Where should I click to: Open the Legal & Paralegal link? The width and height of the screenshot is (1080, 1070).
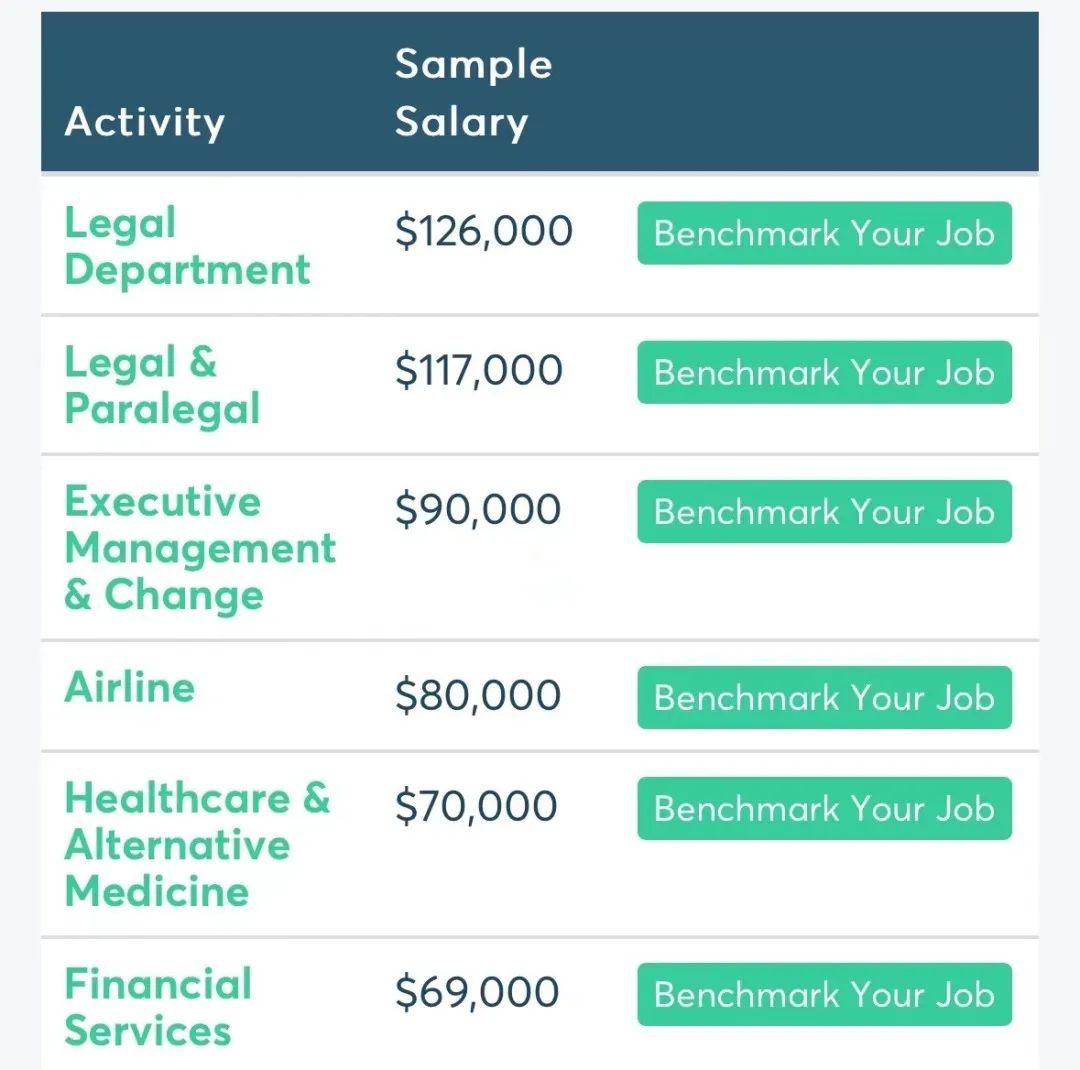coord(163,385)
